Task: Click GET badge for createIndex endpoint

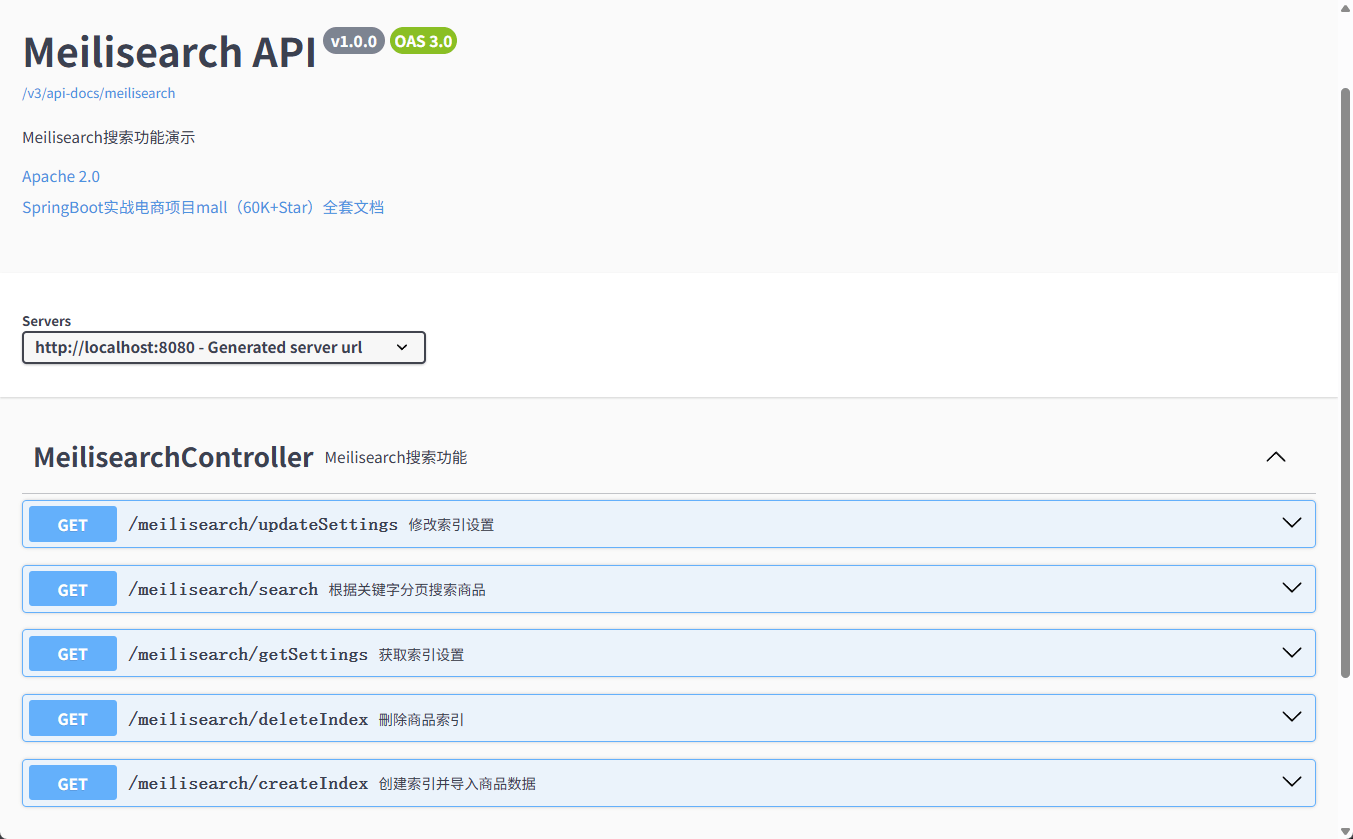Action: (73, 784)
